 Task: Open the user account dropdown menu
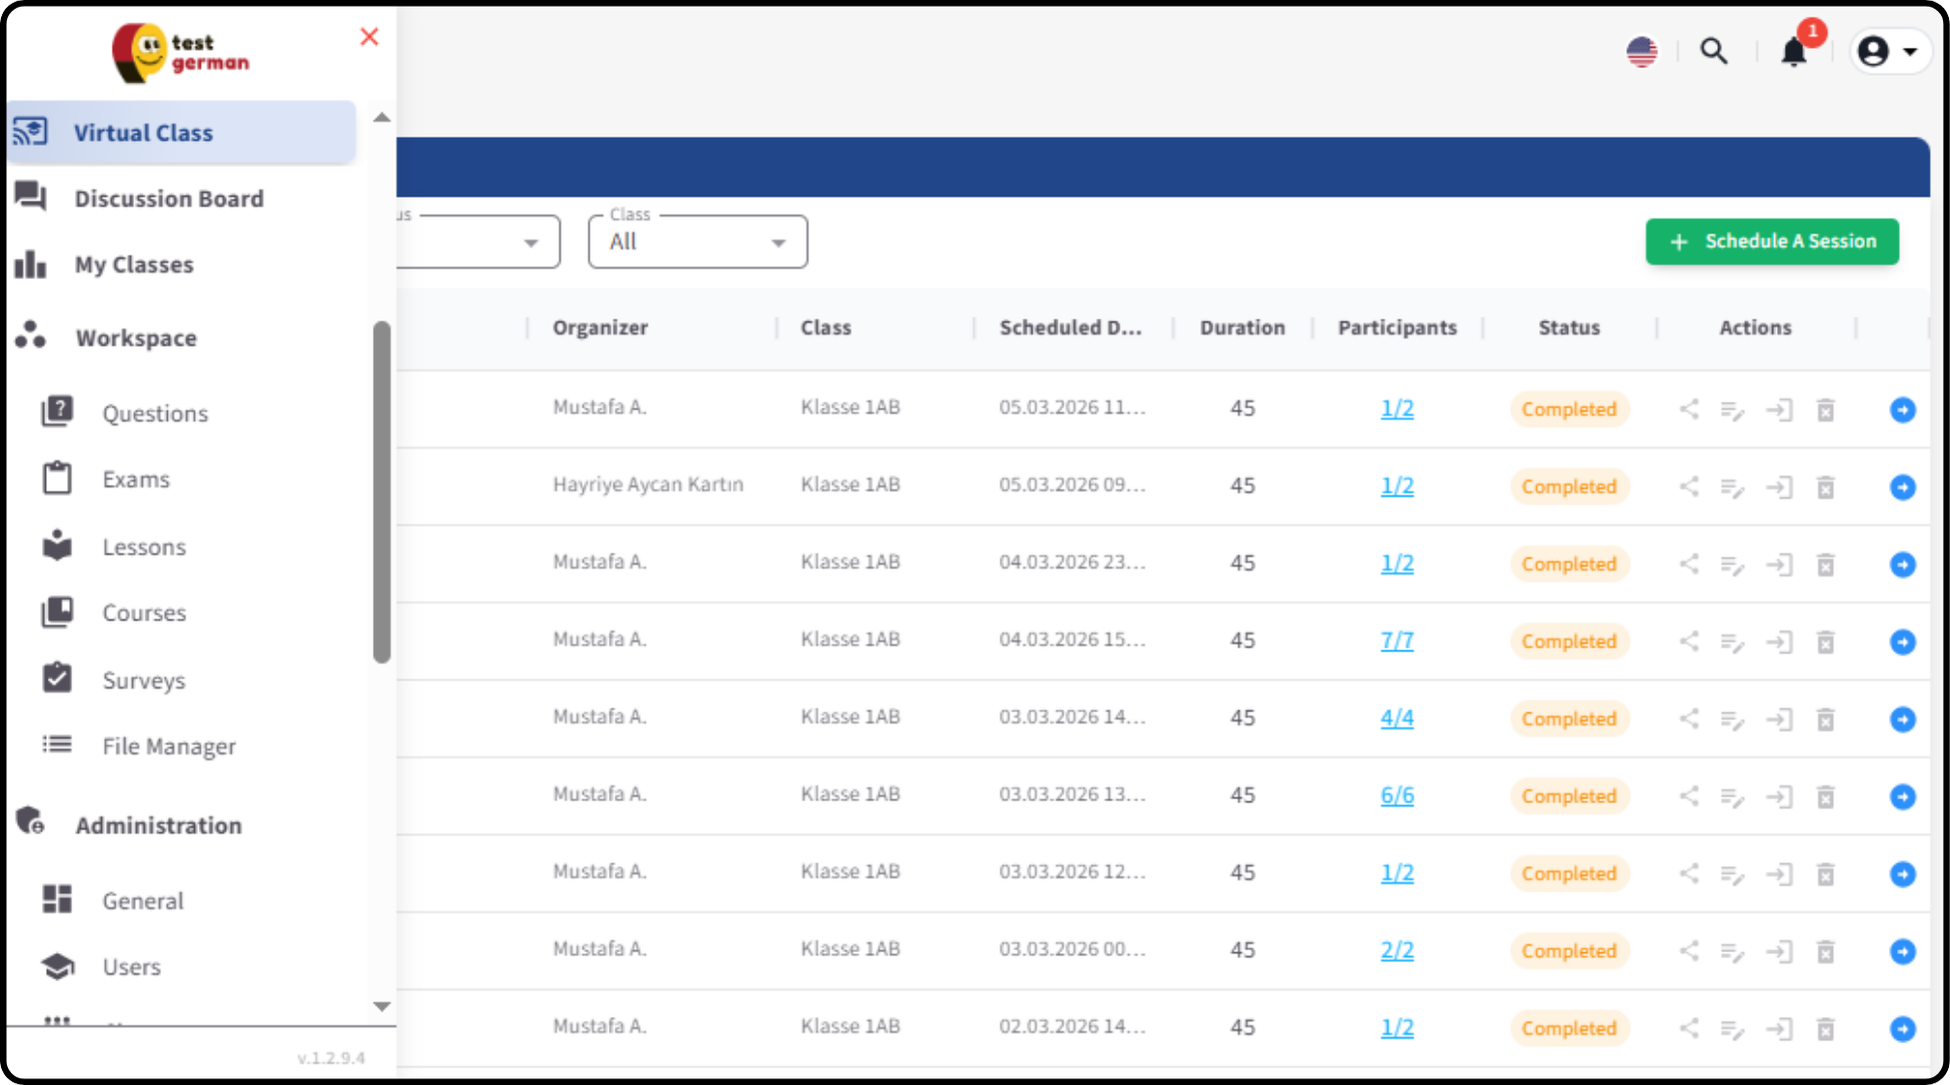tap(1887, 51)
